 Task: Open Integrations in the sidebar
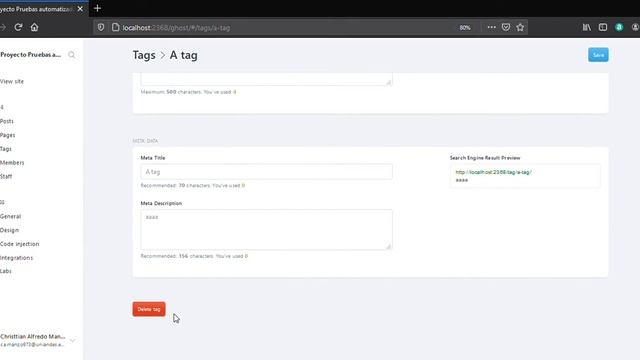pos(17,258)
